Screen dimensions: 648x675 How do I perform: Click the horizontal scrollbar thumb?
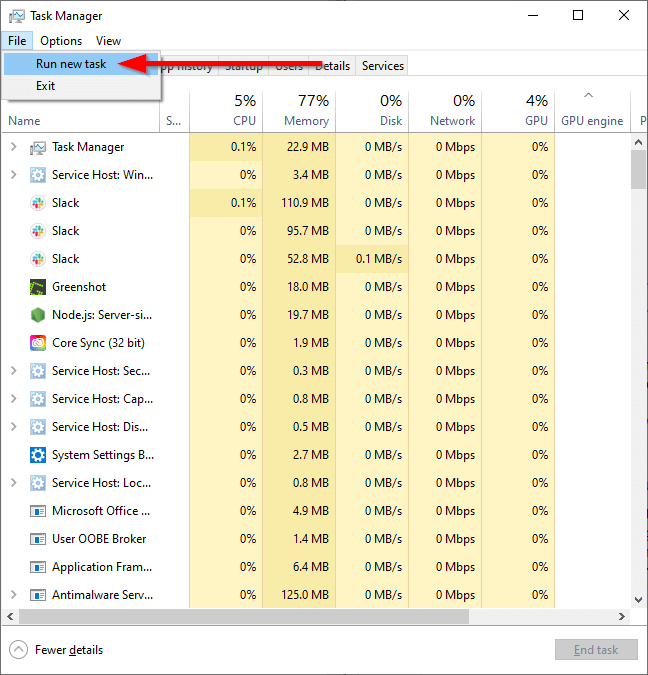[244, 616]
